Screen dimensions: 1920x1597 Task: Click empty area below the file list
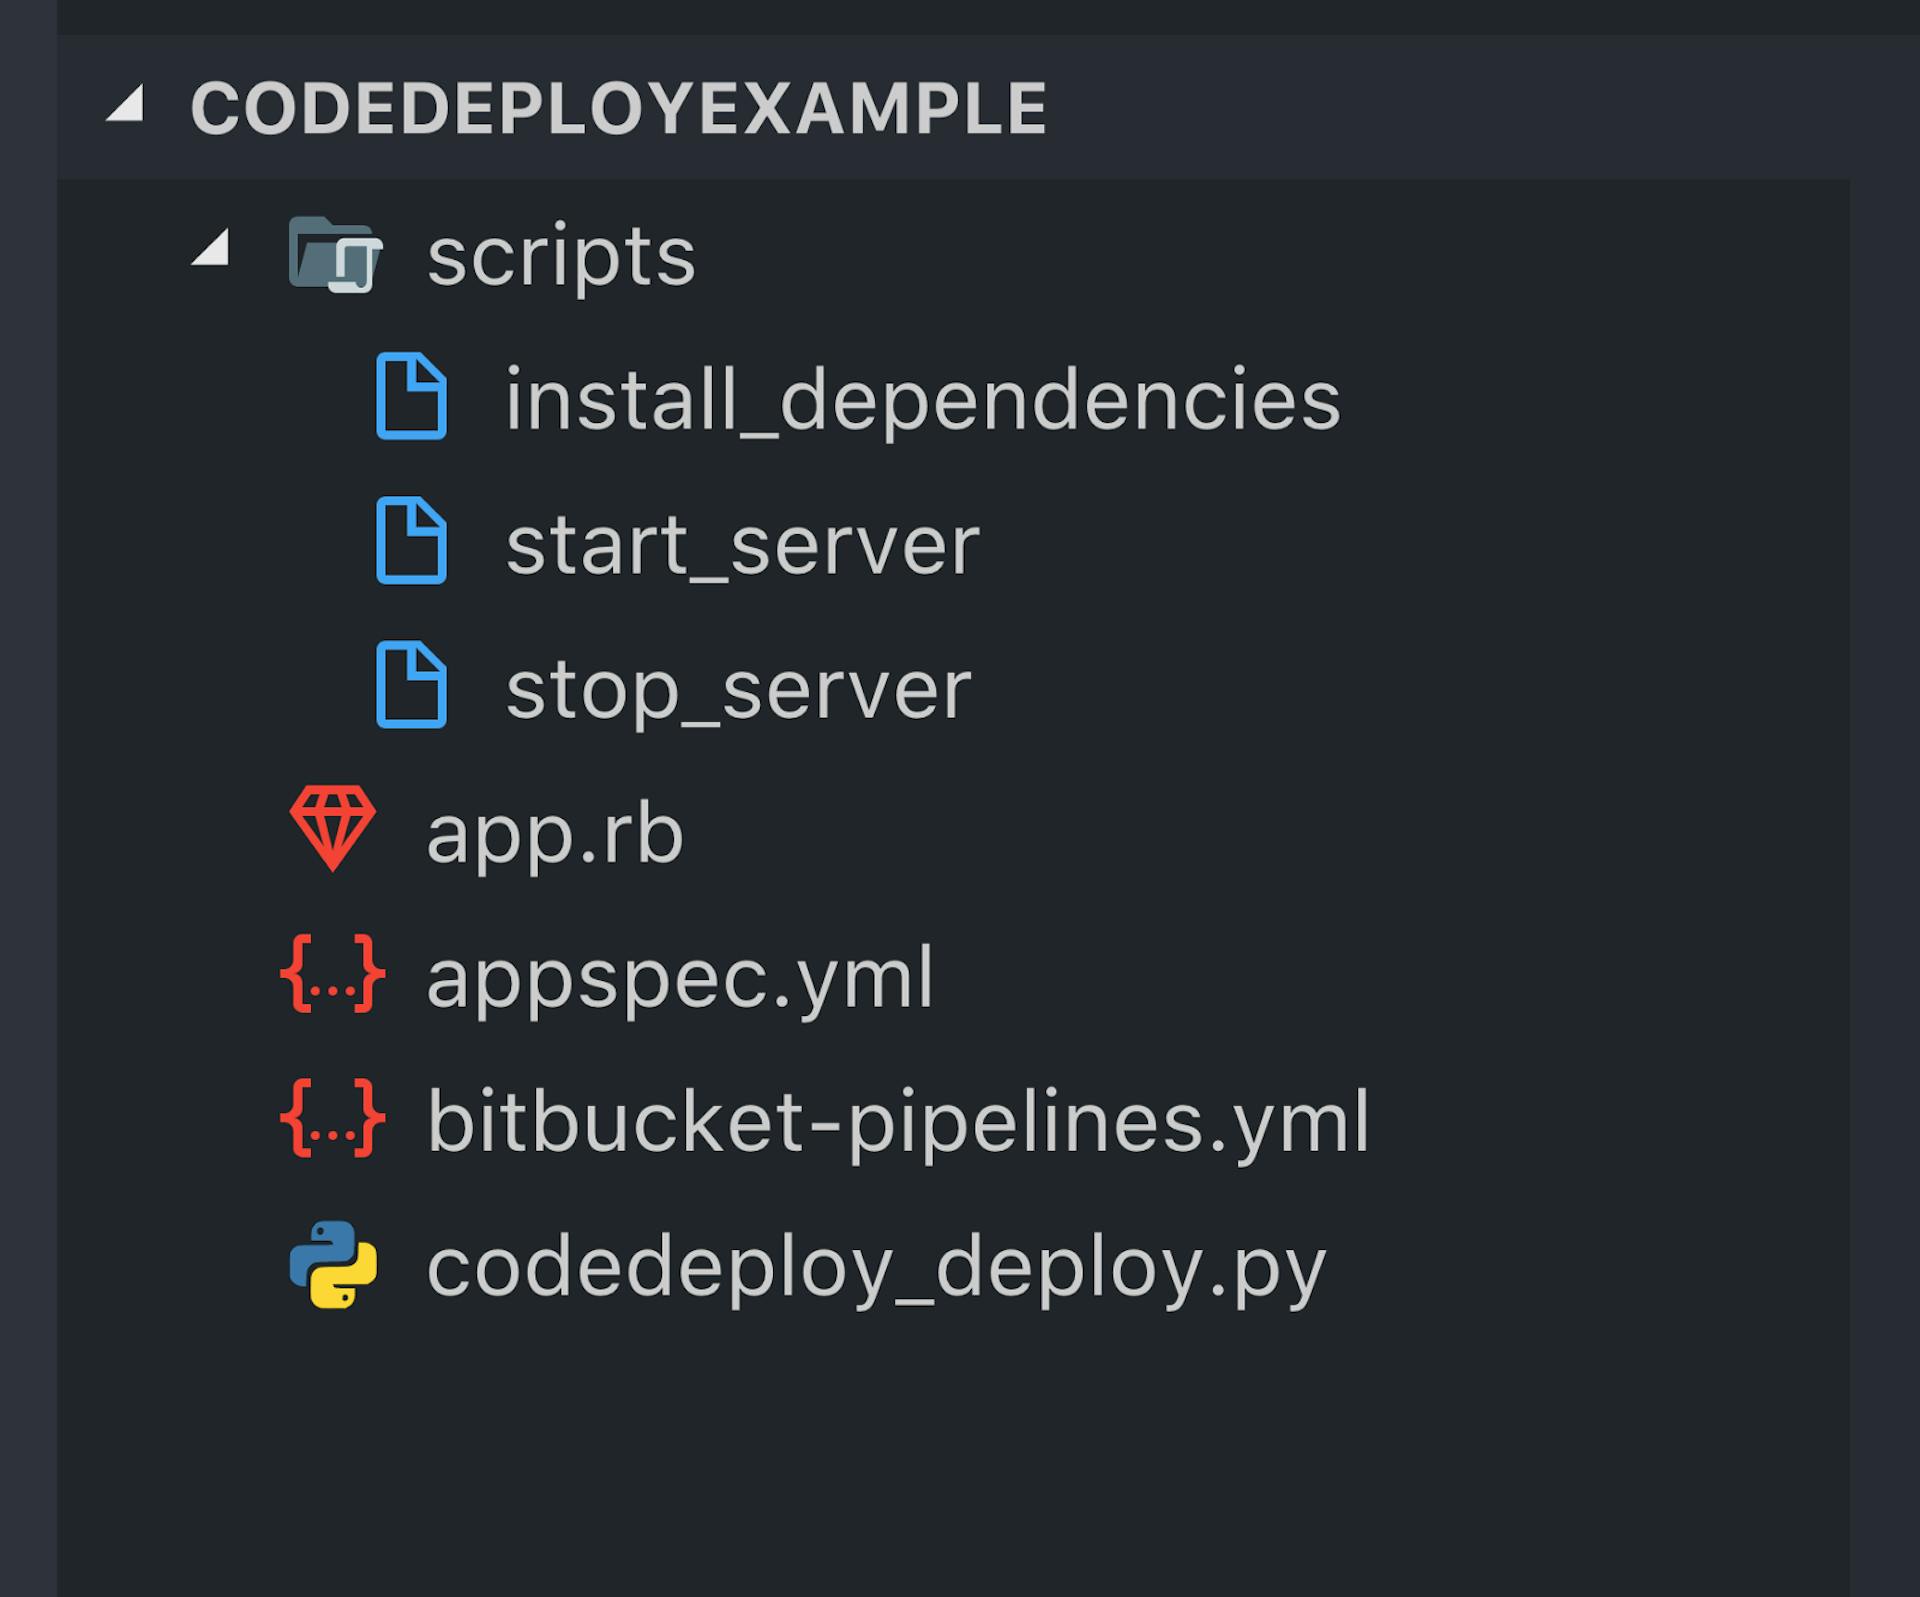tap(950, 1460)
